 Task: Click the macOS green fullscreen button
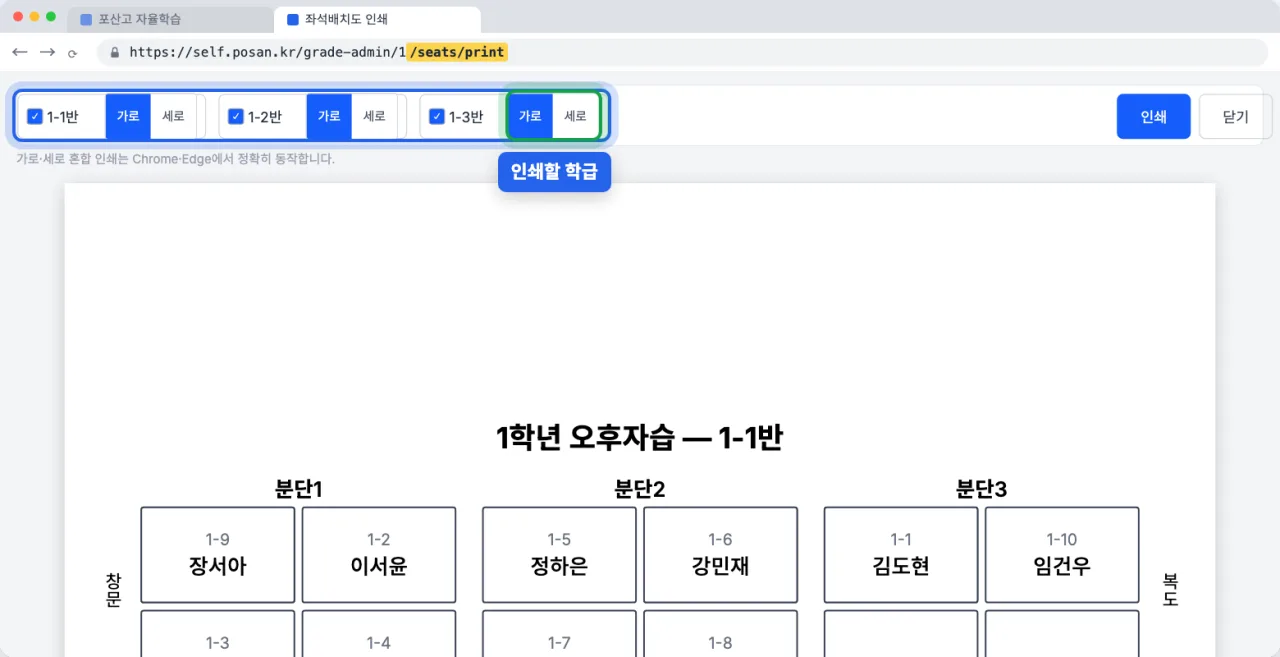click(x=52, y=17)
